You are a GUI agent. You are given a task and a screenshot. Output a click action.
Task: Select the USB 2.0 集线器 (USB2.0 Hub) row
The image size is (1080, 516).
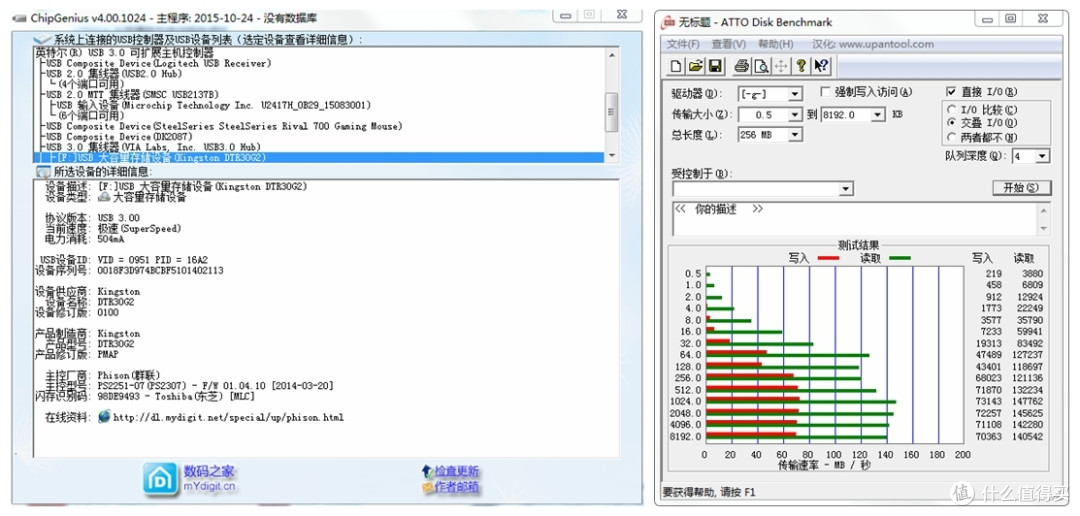click(114, 74)
